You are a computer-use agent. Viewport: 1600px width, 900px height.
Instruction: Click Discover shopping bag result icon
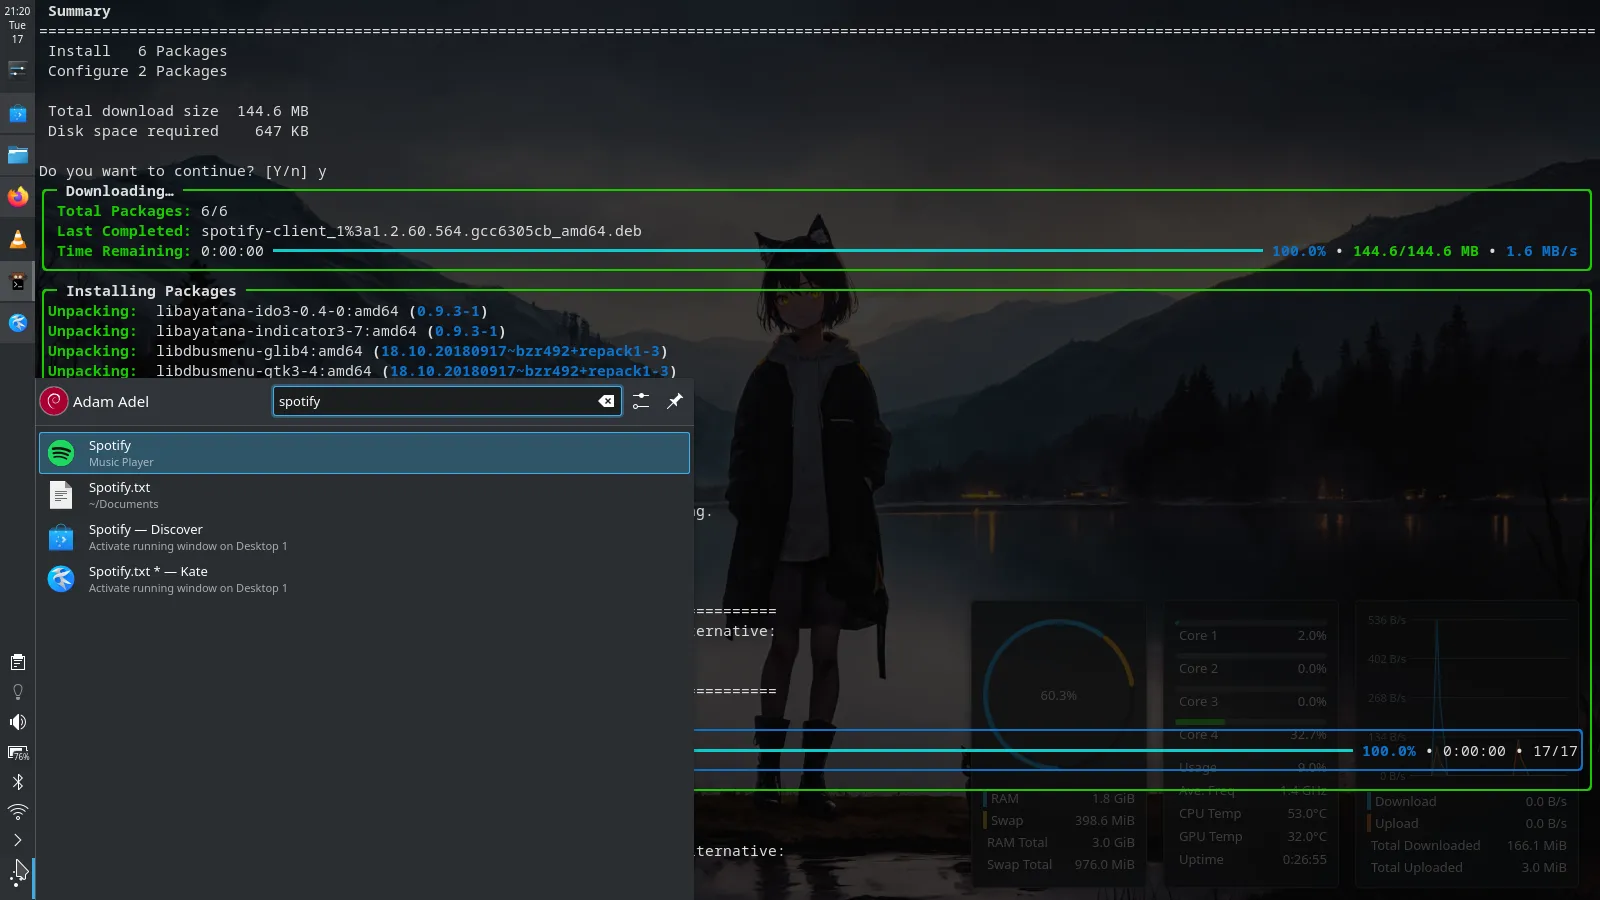61,537
